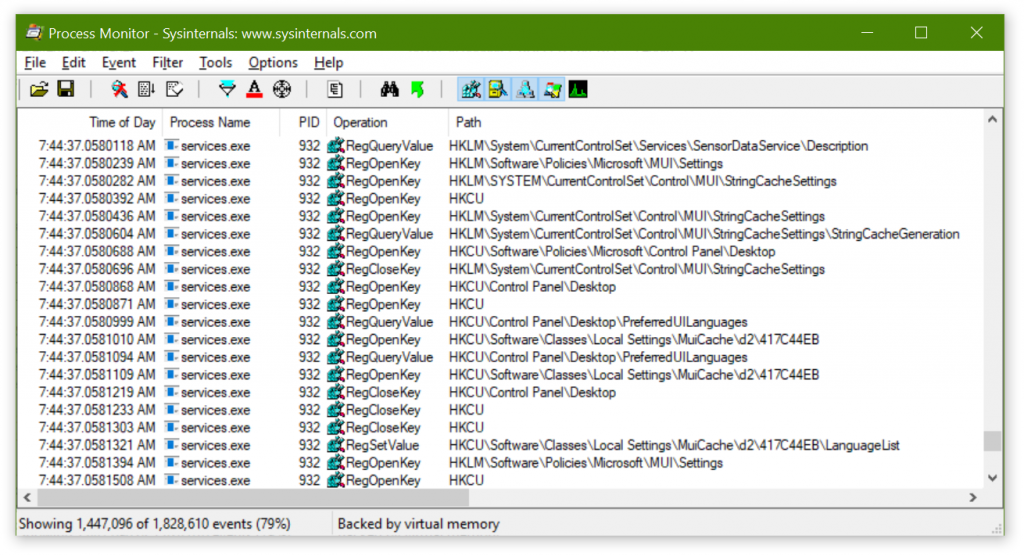Open the Help menu
This screenshot has width=1024, height=556.
[328, 63]
